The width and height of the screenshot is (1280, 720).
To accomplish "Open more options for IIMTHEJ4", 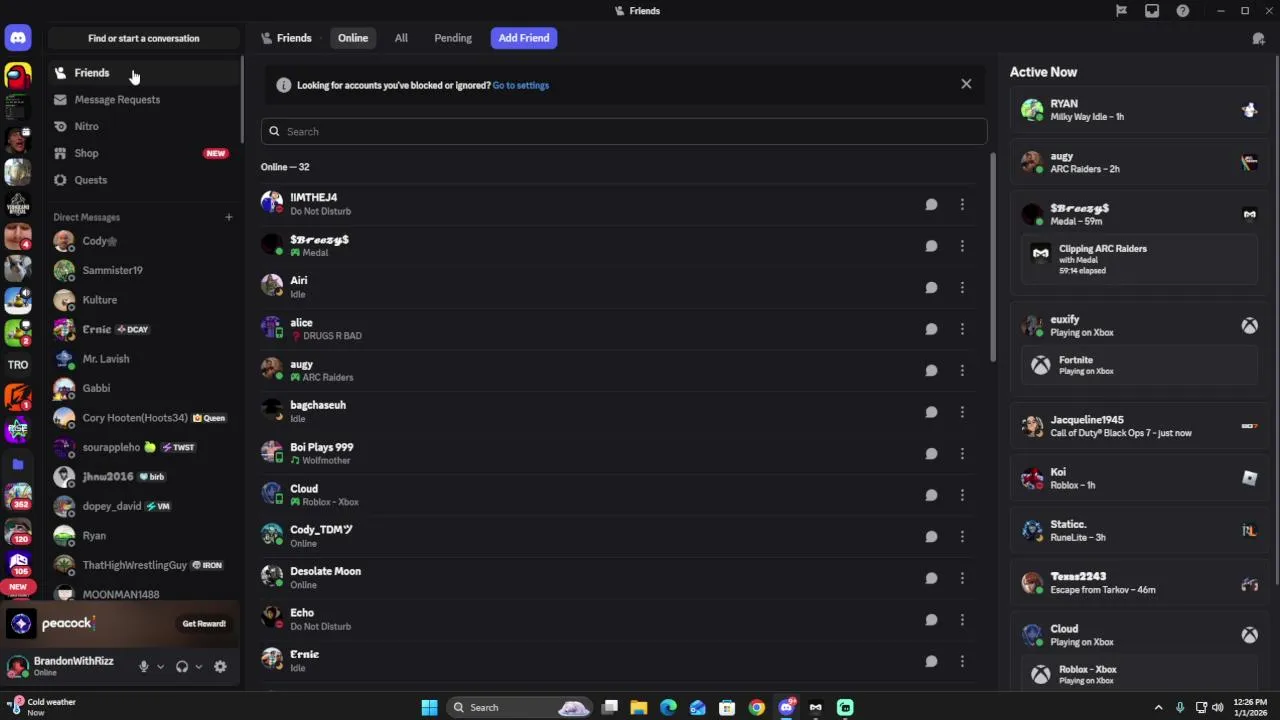I will coord(962,204).
